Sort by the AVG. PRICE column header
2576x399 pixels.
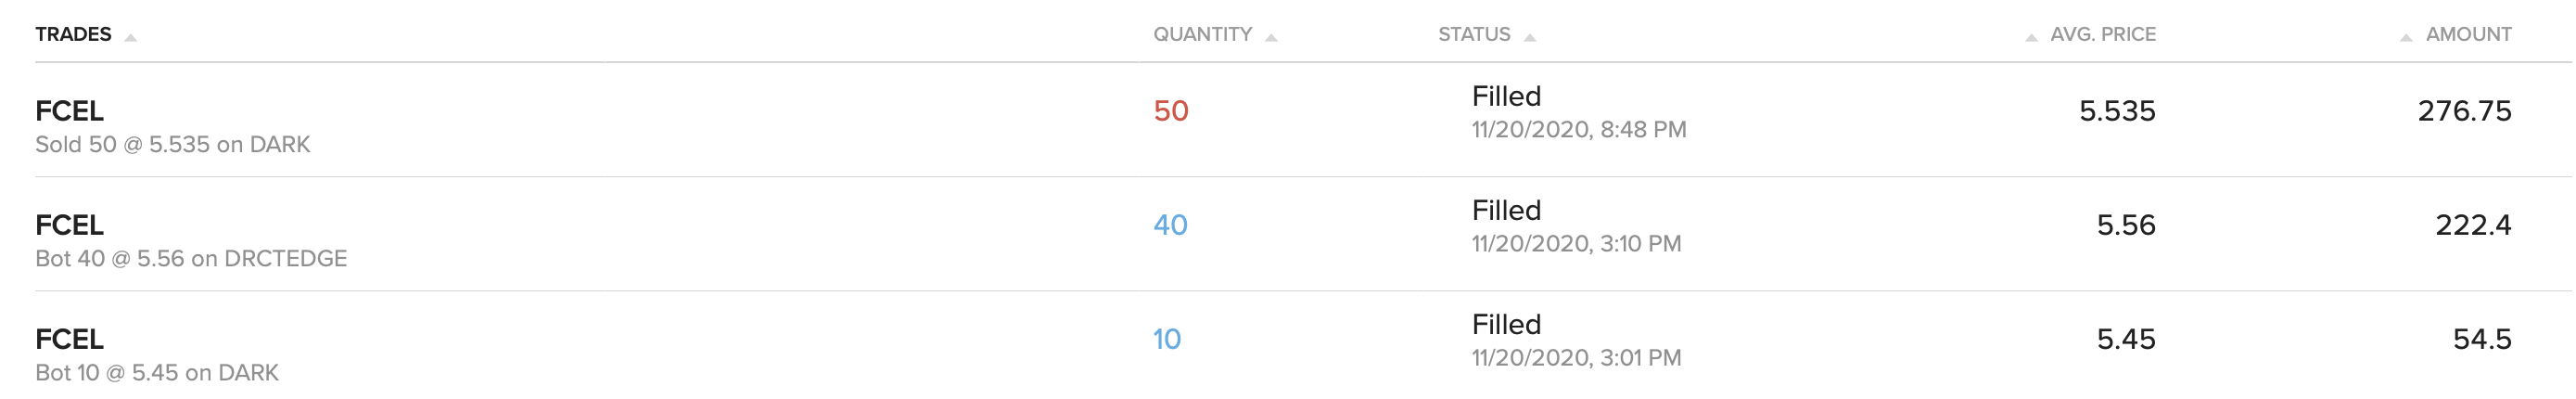pyautogui.click(x=2102, y=34)
